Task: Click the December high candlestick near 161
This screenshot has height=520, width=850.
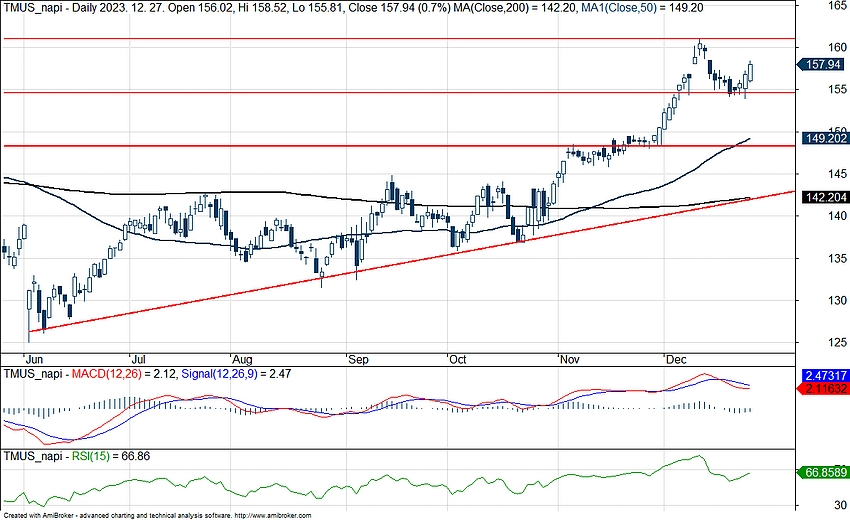Action: pyautogui.click(x=700, y=47)
